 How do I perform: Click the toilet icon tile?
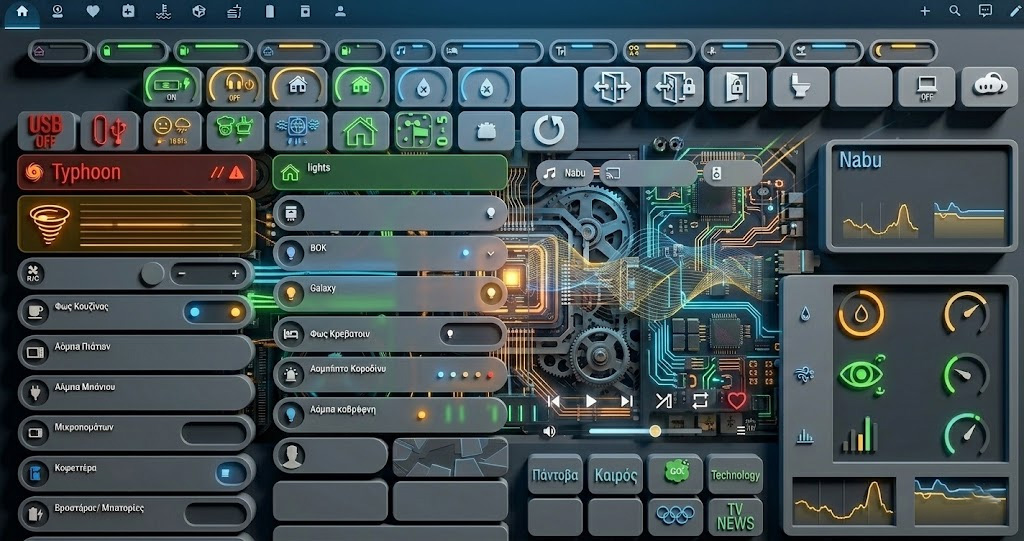coord(800,88)
